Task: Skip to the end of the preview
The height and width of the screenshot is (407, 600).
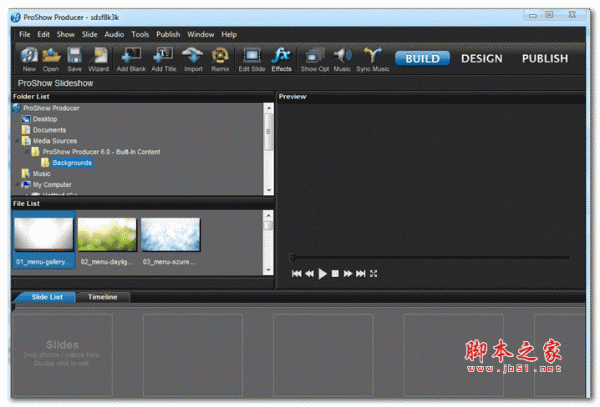Action: (360, 274)
